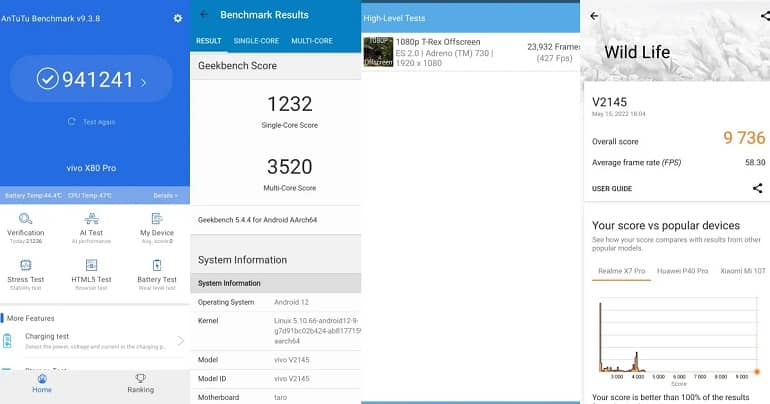Select average frame rate 58.30 value
This screenshot has width=770, height=404.
pyautogui.click(x=755, y=162)
